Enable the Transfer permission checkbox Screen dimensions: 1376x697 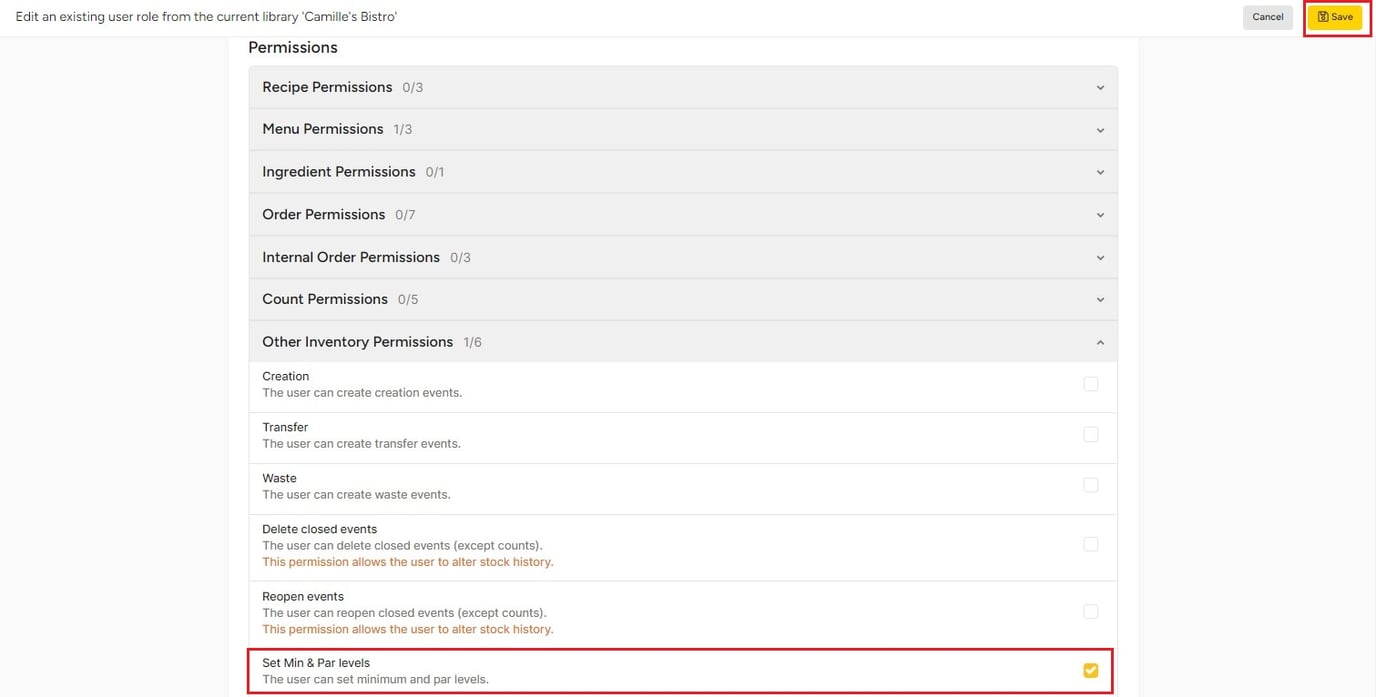coord(1090,435)
